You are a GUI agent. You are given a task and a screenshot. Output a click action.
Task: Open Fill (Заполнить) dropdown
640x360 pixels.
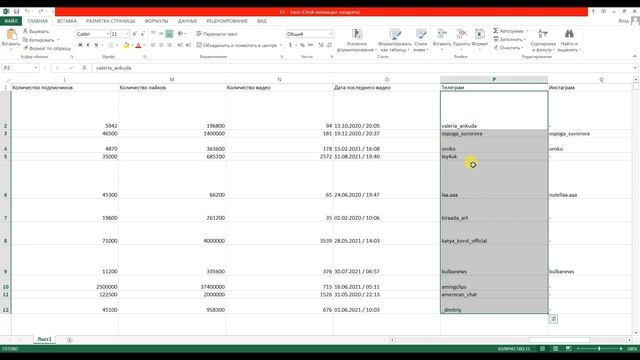pos(509,39)
